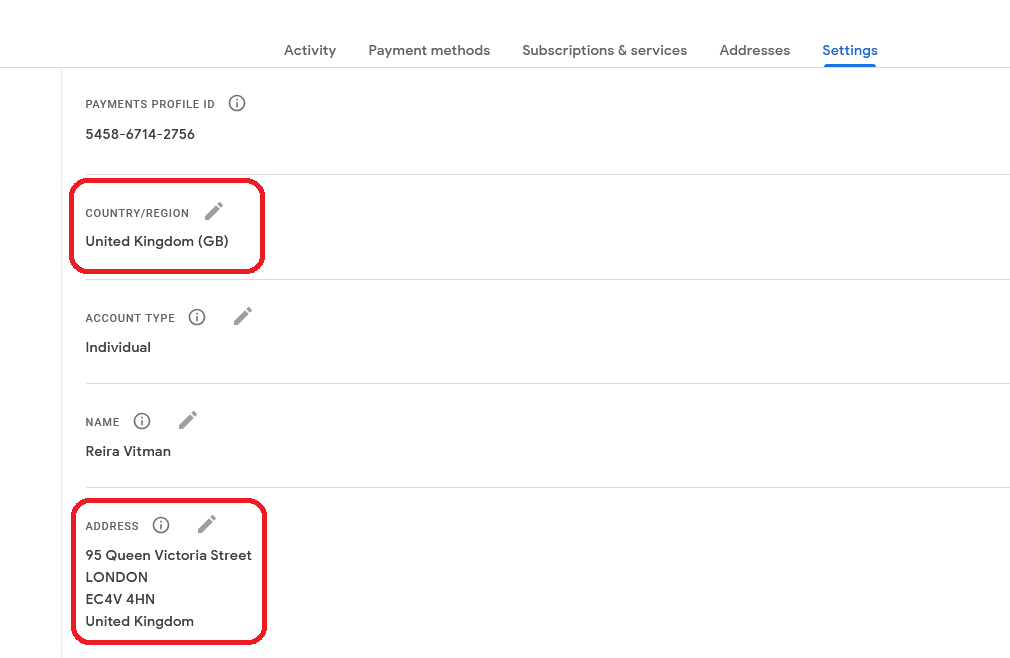
Task: Click the United Kingdom (GB) value
Action: tap(157, 241)
